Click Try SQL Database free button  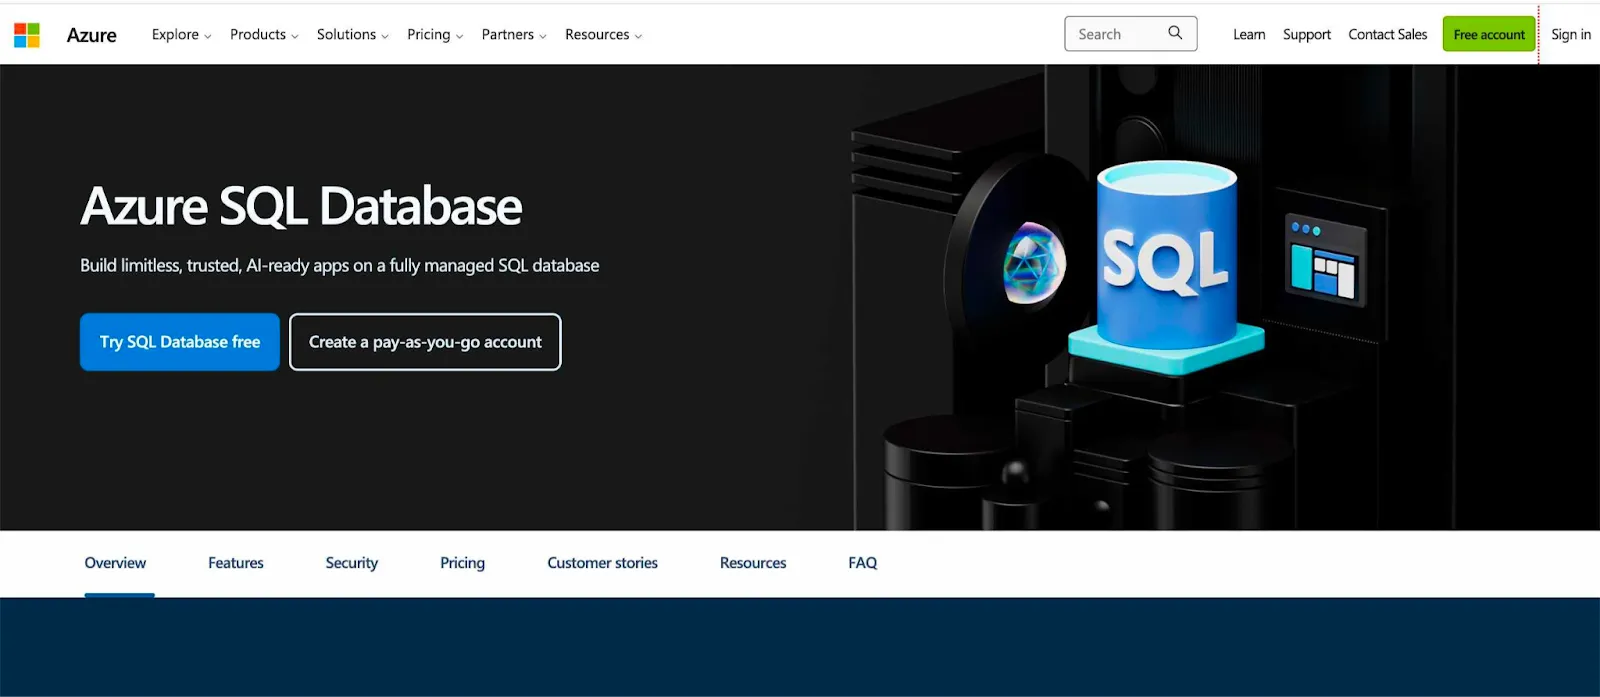click(180, 342)
